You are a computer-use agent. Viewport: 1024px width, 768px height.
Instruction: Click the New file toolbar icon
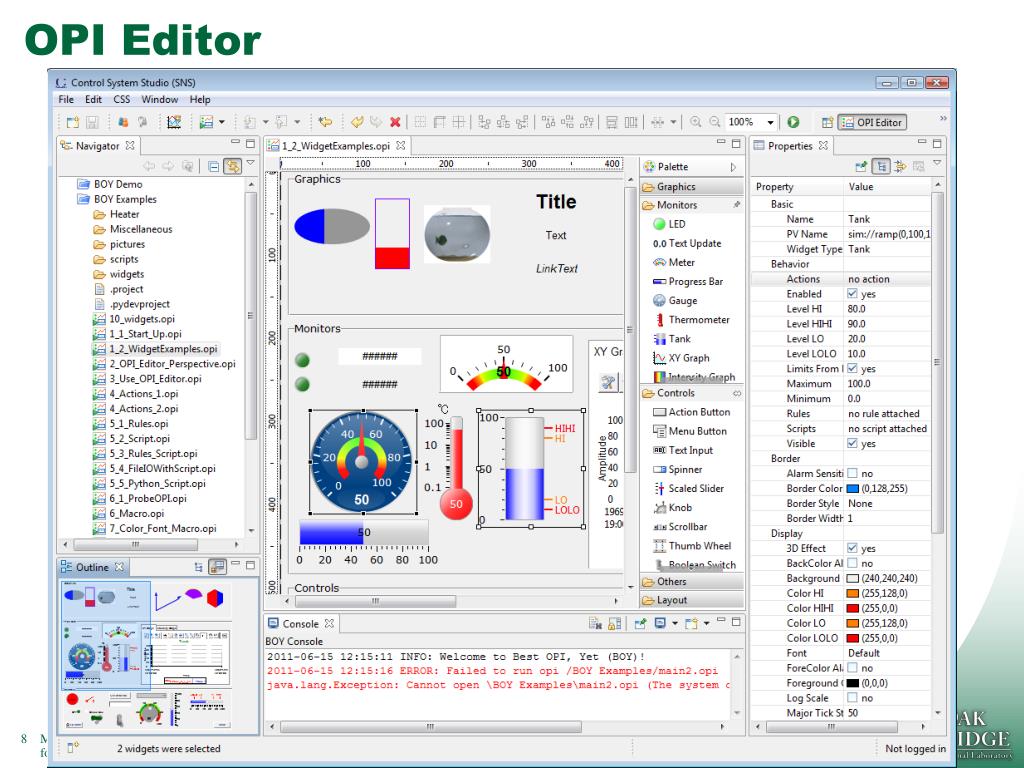tap(72, 122)
